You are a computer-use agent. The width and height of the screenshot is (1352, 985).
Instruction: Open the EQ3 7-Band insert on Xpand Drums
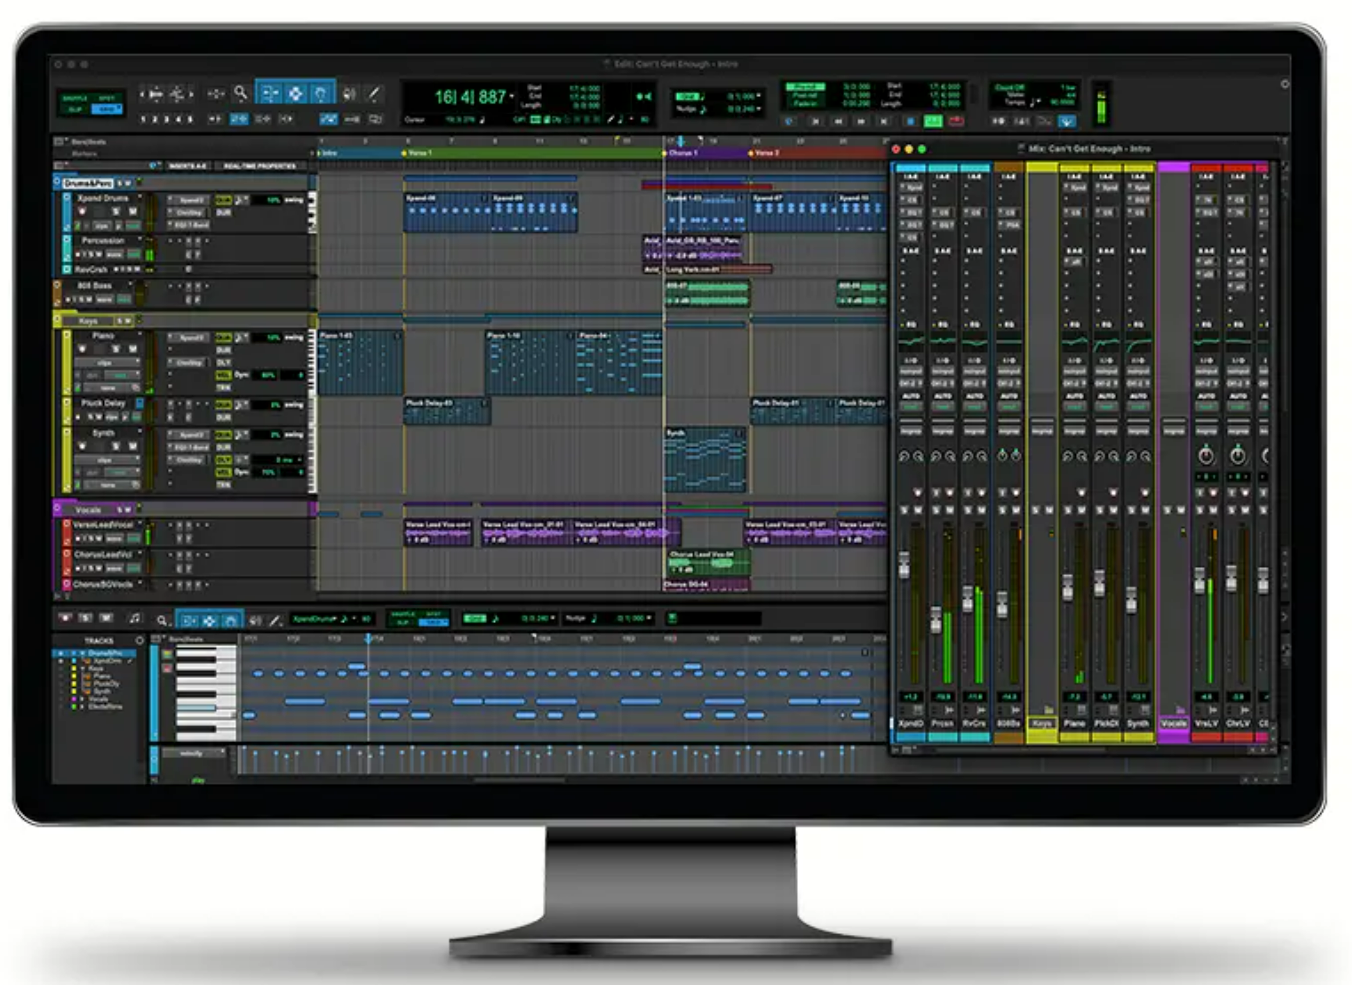(x=190, y=225)
